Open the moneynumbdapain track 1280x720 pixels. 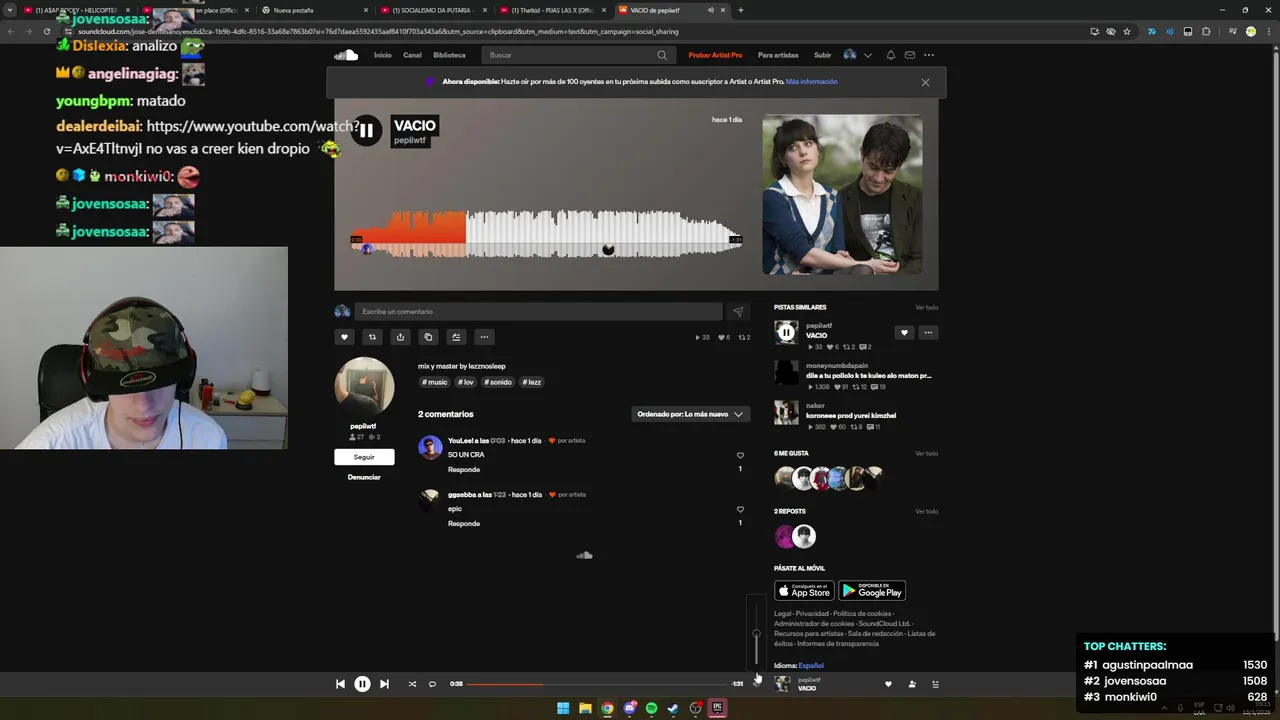(869, 376)
